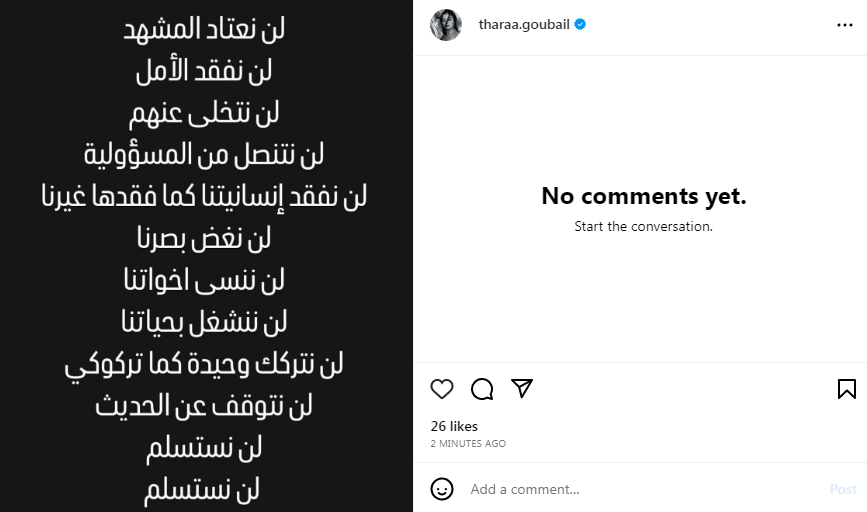
Task: Click the line لن ننسى اخواتنا
Action: [204, 279]
